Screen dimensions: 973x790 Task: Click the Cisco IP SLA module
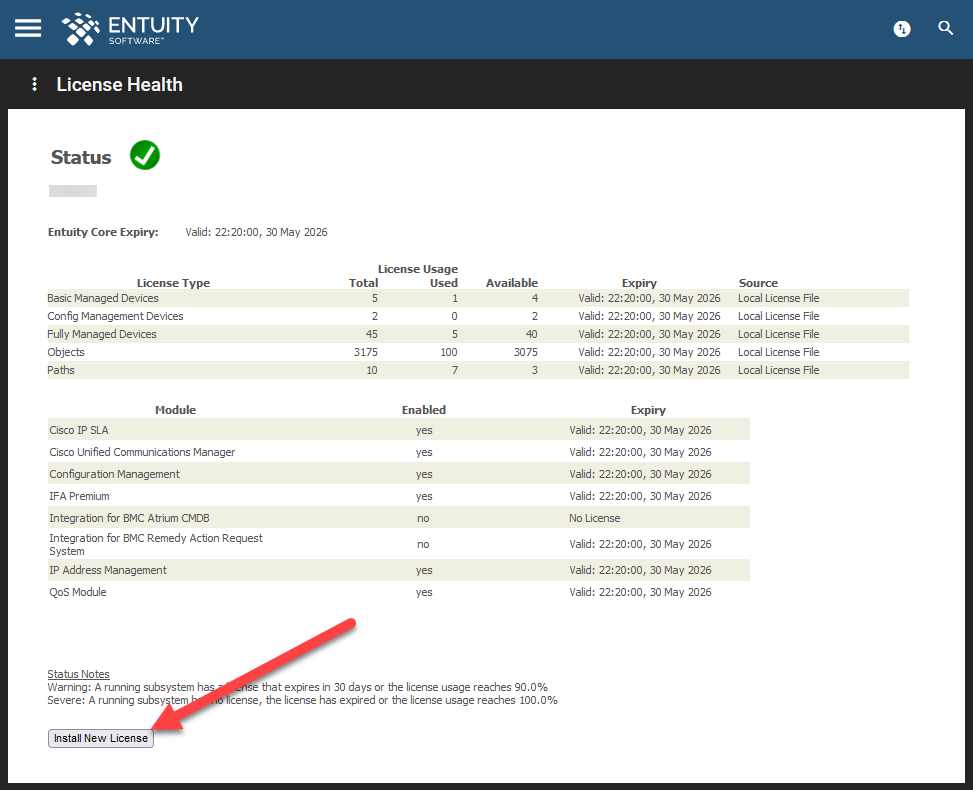(79, 430)
